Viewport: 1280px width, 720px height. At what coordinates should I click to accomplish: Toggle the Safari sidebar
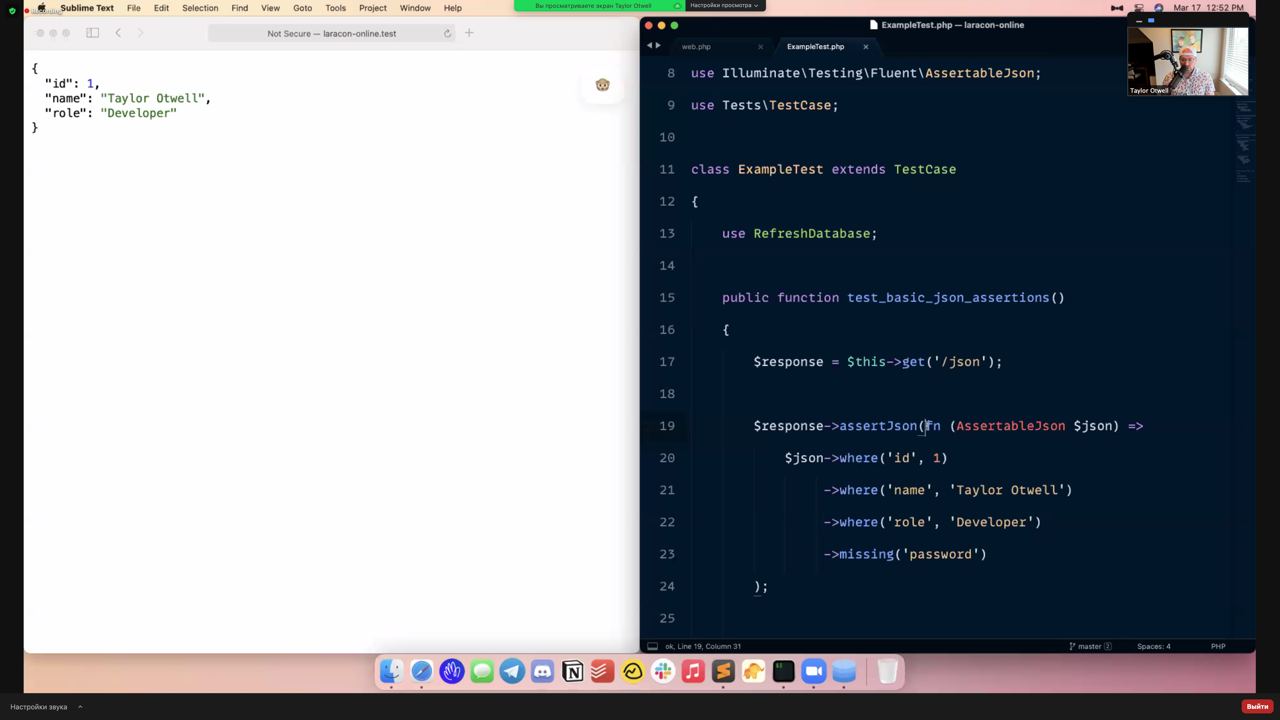click(92, 33)
